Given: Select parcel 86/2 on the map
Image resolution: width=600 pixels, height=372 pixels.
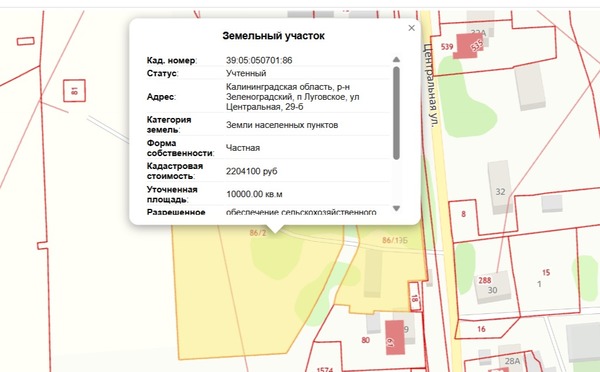Looking at the screenshot, I should click(258, 233).
